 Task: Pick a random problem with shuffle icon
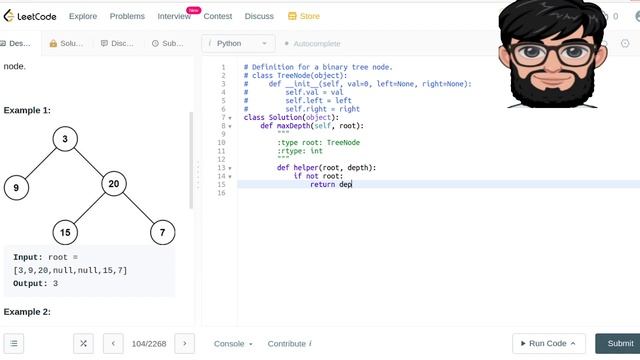(83, 344)
